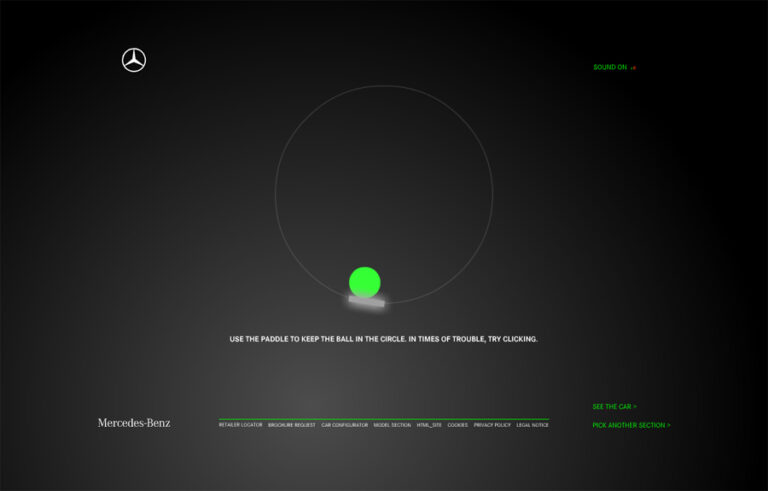Open the Privacy Policy link
768x491 pixels.
tap(492, 425)
